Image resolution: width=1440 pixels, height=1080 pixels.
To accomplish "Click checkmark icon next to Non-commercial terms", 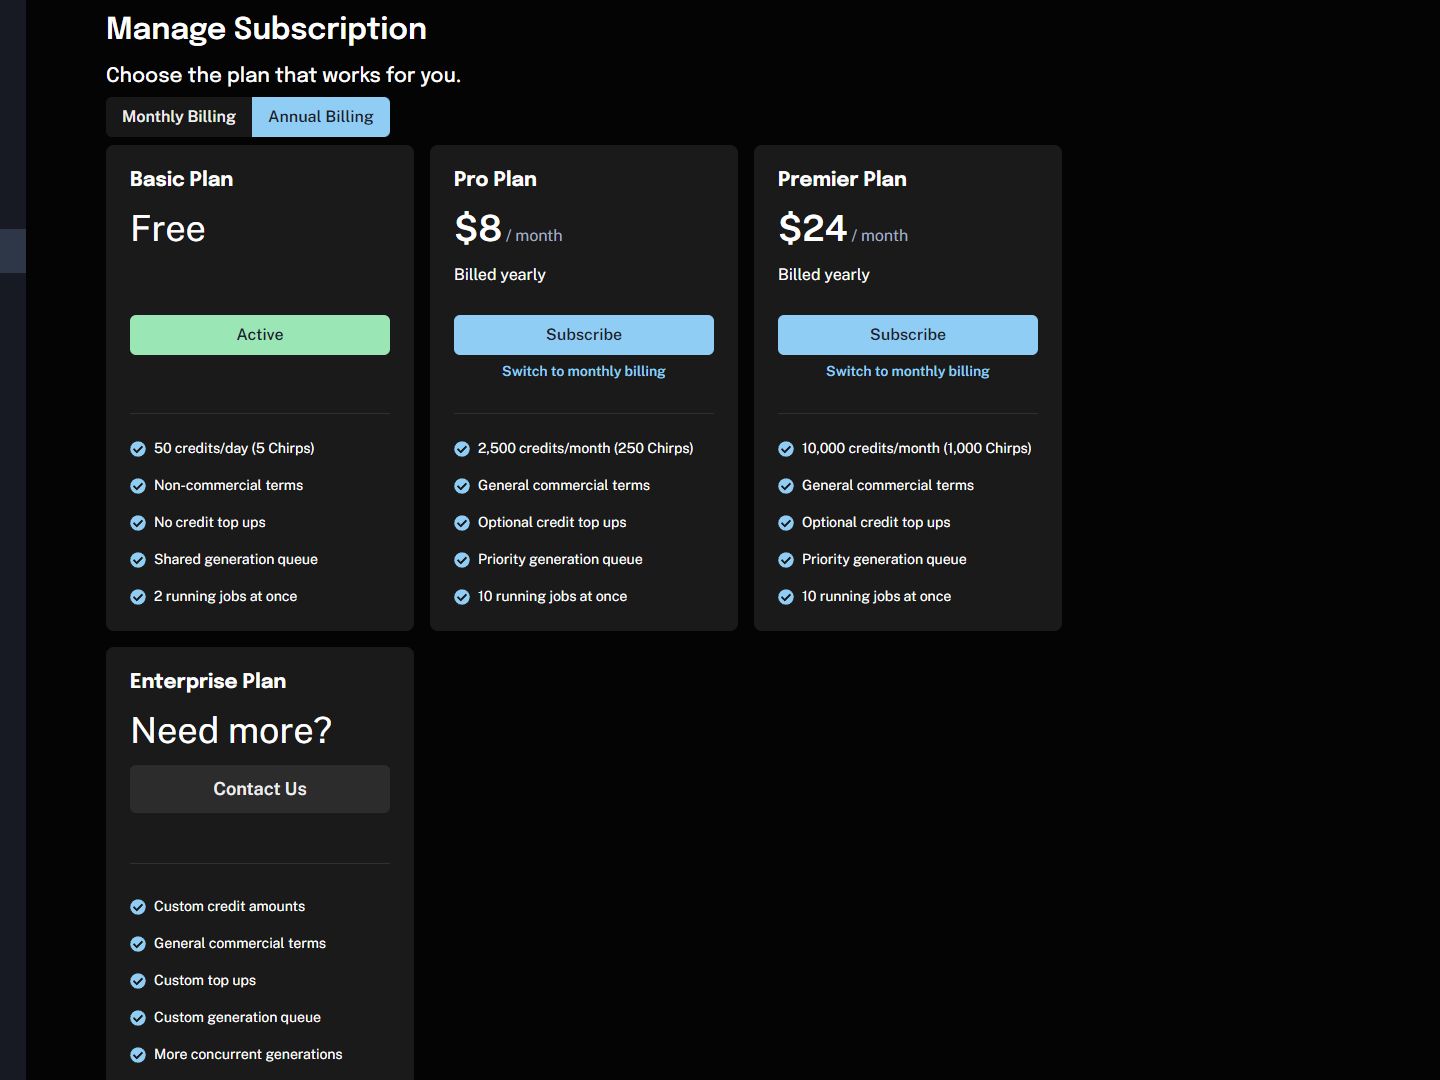I will pos(138,486).
